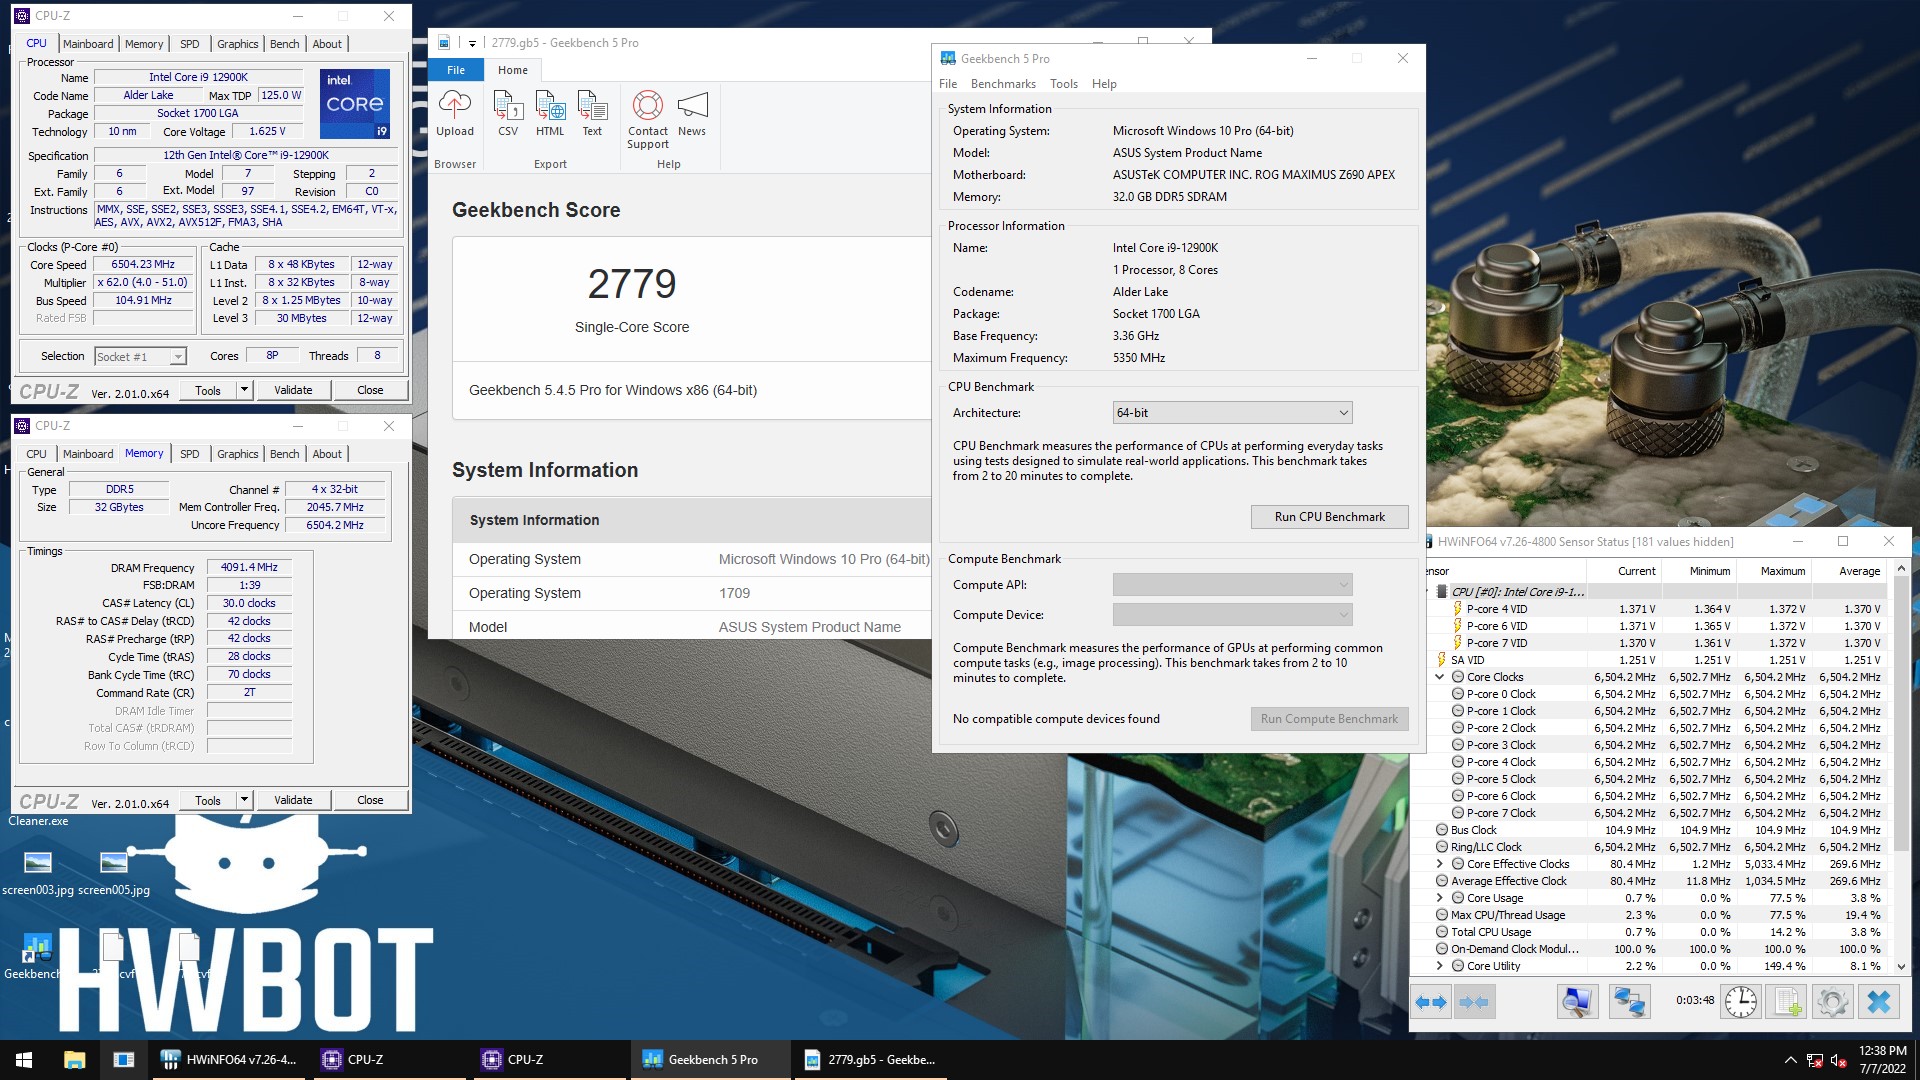Click Close button in upper CPU-Z window

click(370, 390)
